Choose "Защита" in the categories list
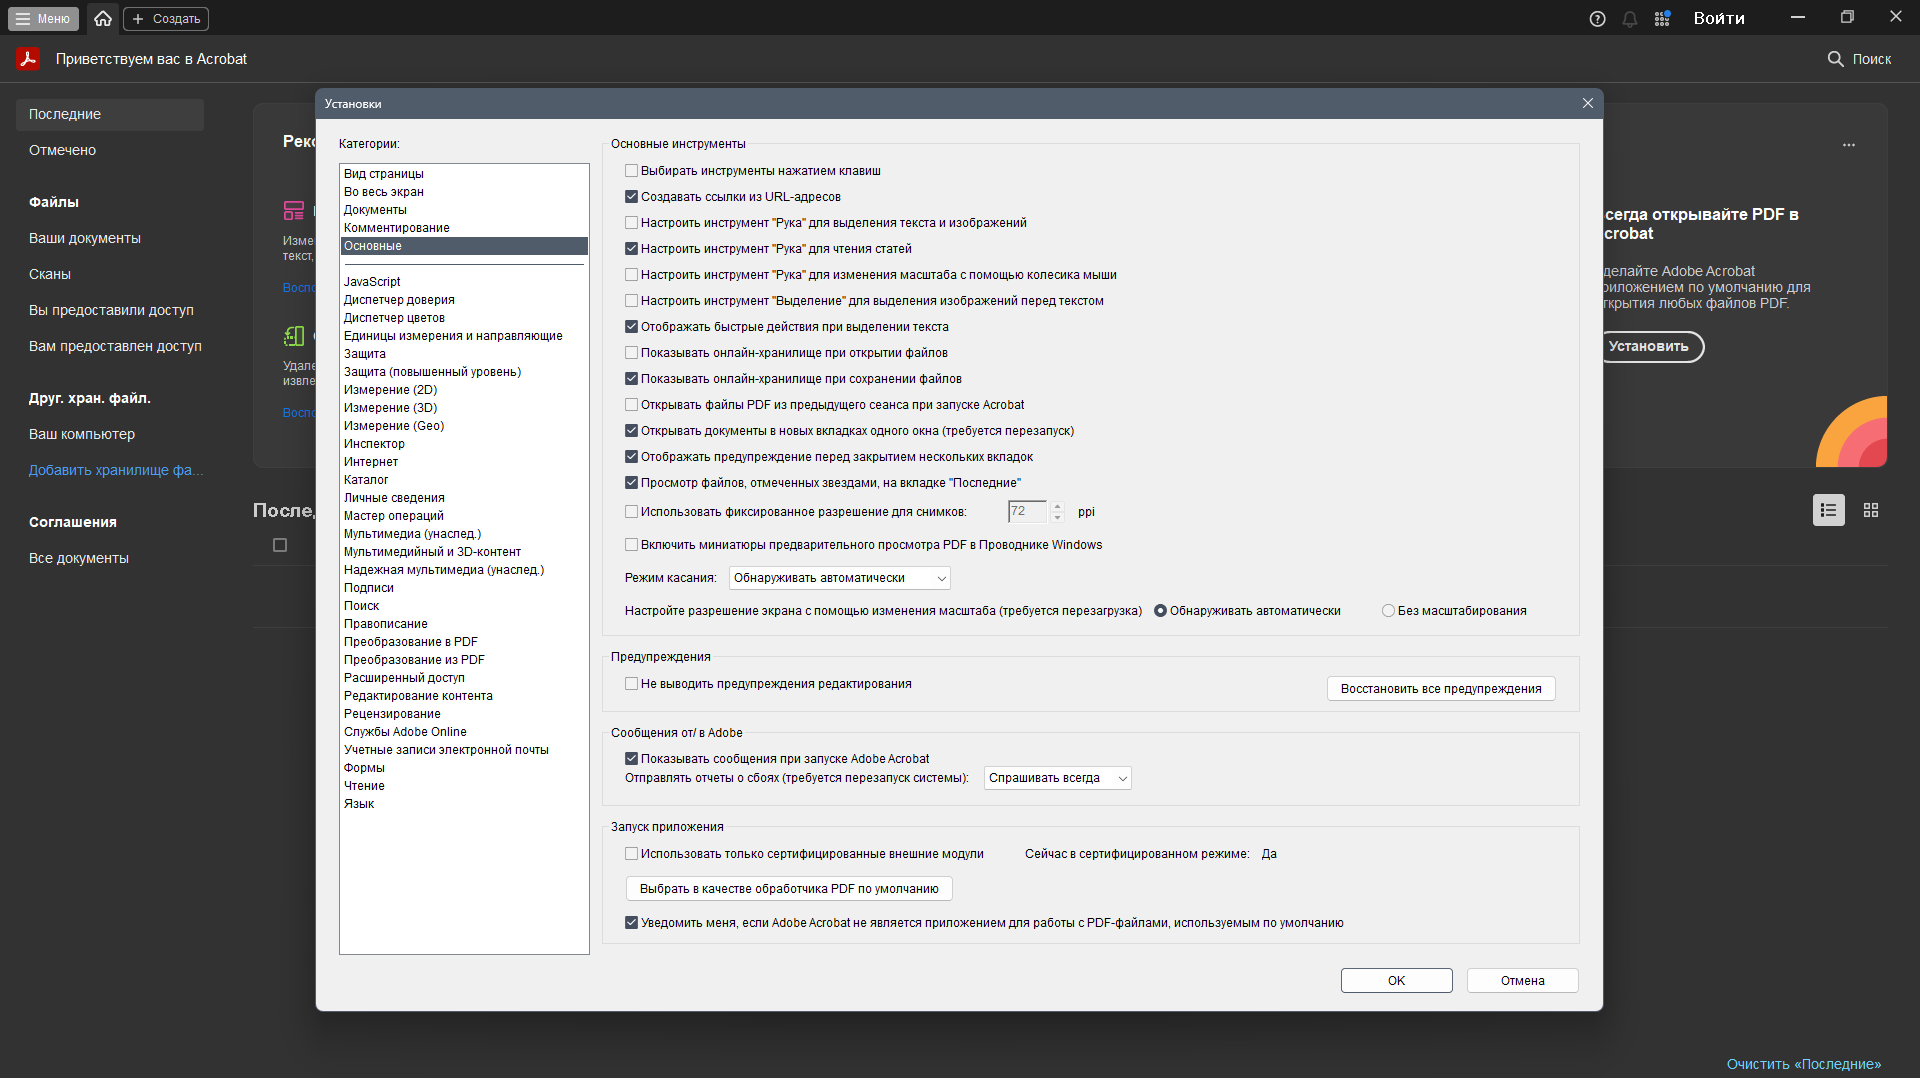The width and height of the screenshot is (1920, 1080). point(365,354)
